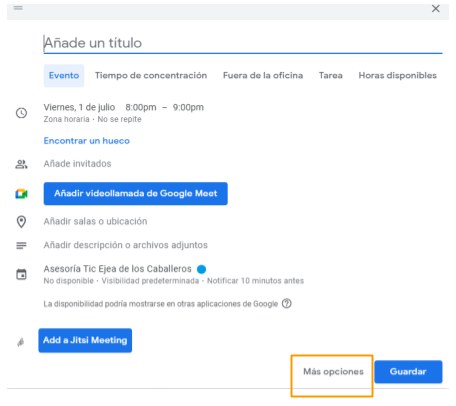Edit Notificar 10 minutos antes
Viewport: 456px width, 406px height.
click(255, 281)
